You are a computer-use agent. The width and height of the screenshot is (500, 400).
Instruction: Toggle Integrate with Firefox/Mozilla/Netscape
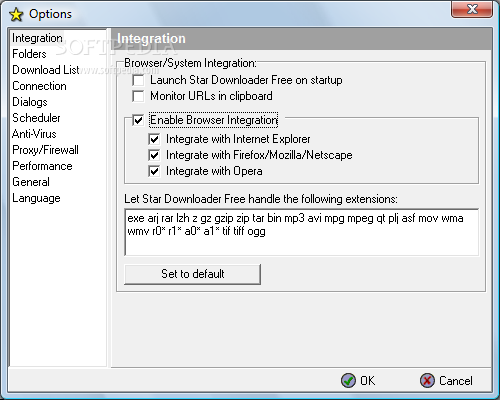coord(154,155)
